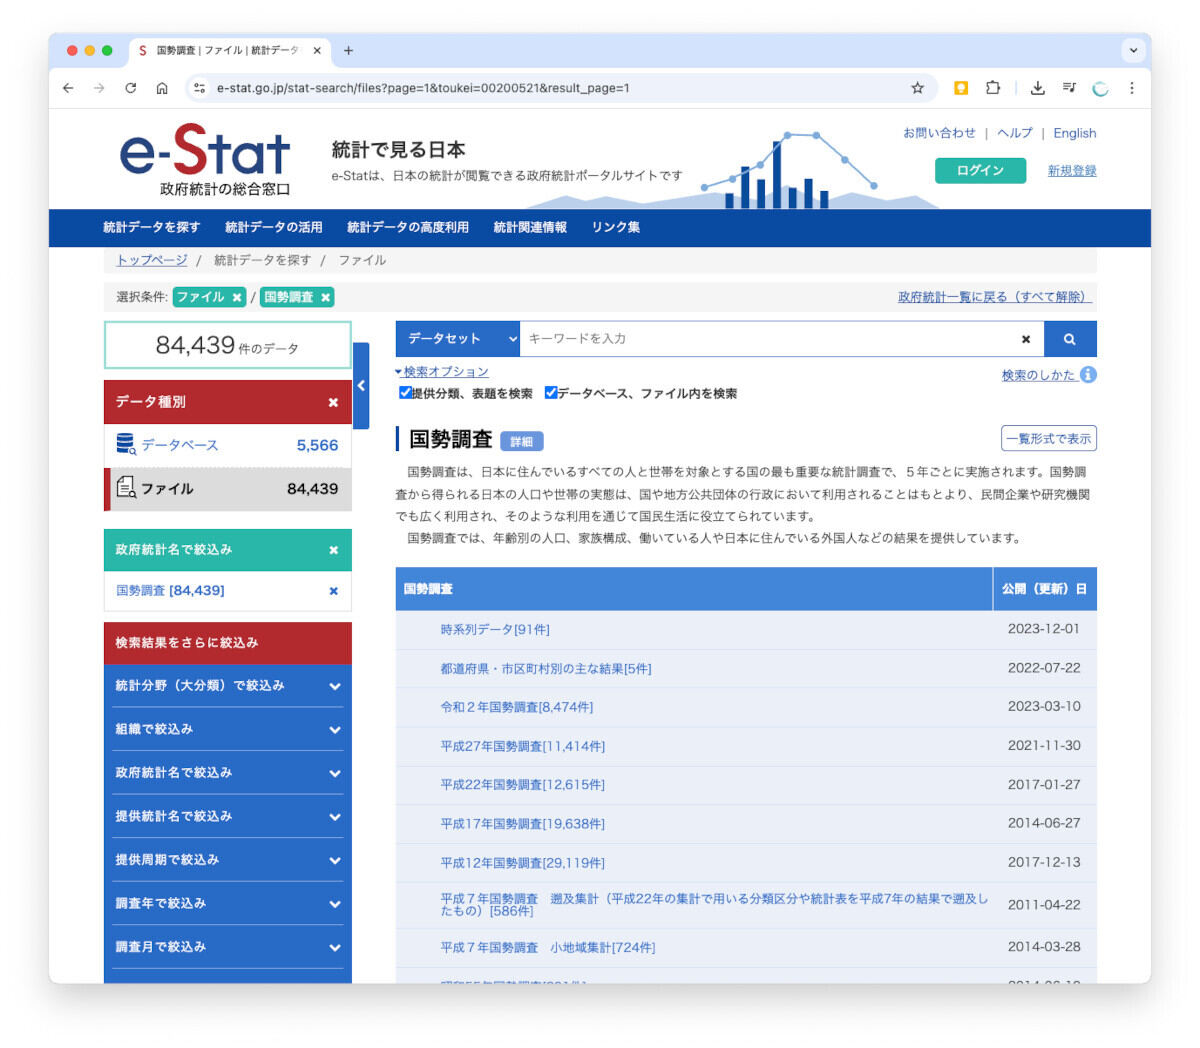Open the browser home icon

coord(161,88)
